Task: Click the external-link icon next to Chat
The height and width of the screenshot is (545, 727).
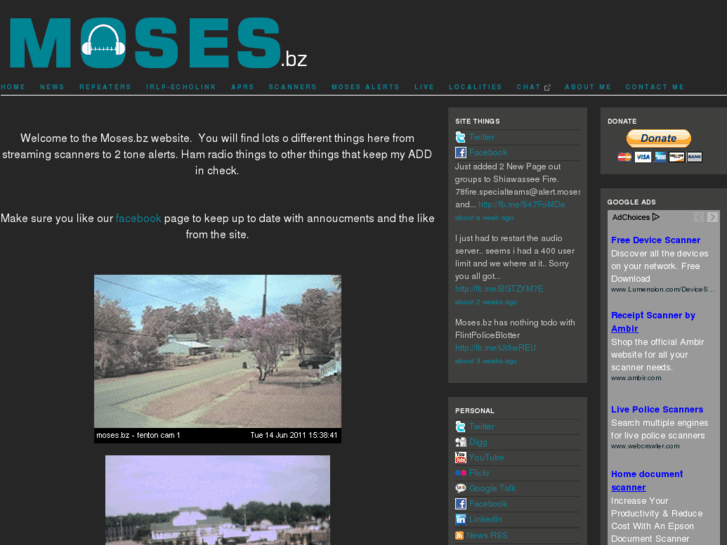Action: (x=547, y=87)
